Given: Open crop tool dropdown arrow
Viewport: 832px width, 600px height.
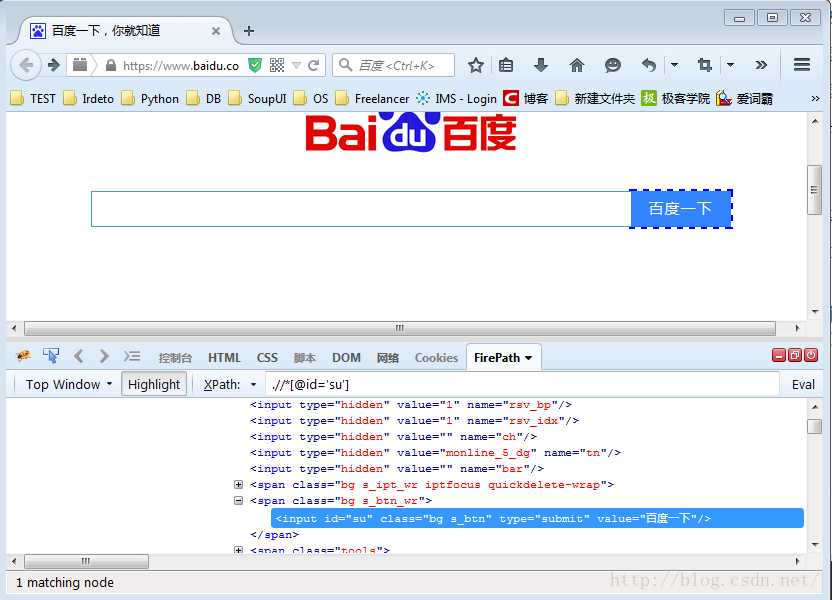Looking at the screenshot, I should [730, 65].
